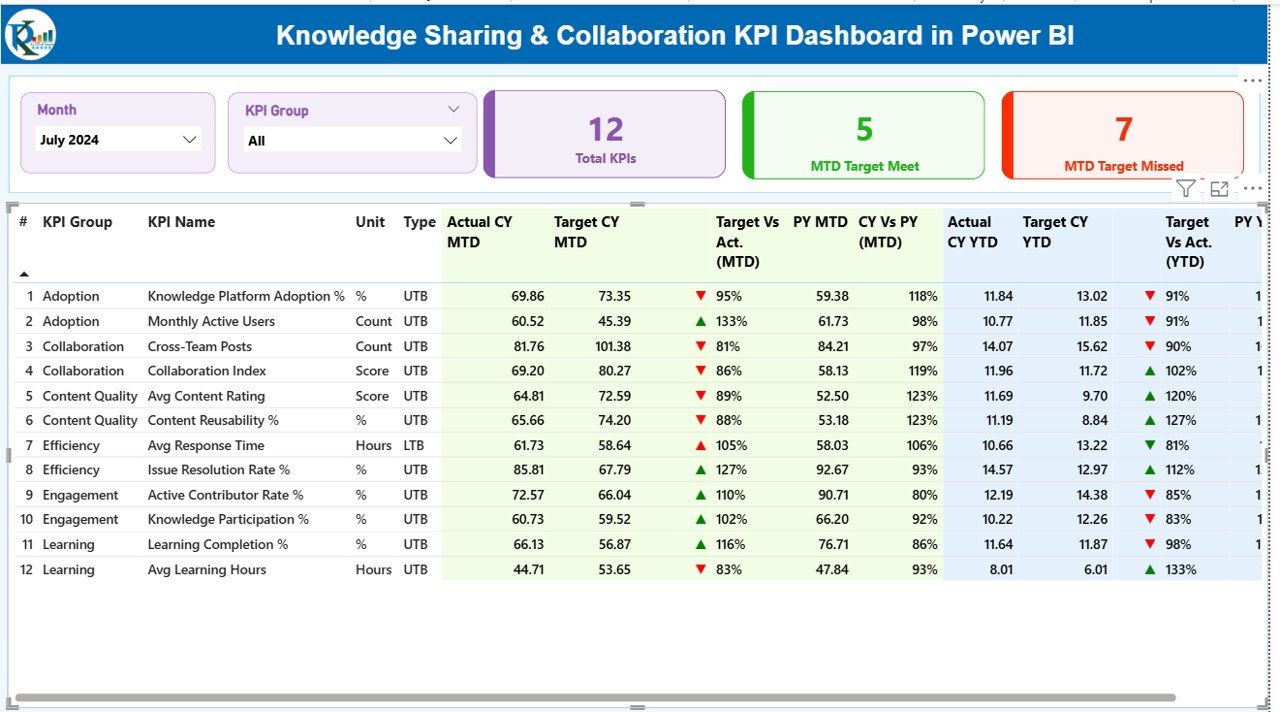Open the table's more options ellipsis menu

pos(1252,188)
